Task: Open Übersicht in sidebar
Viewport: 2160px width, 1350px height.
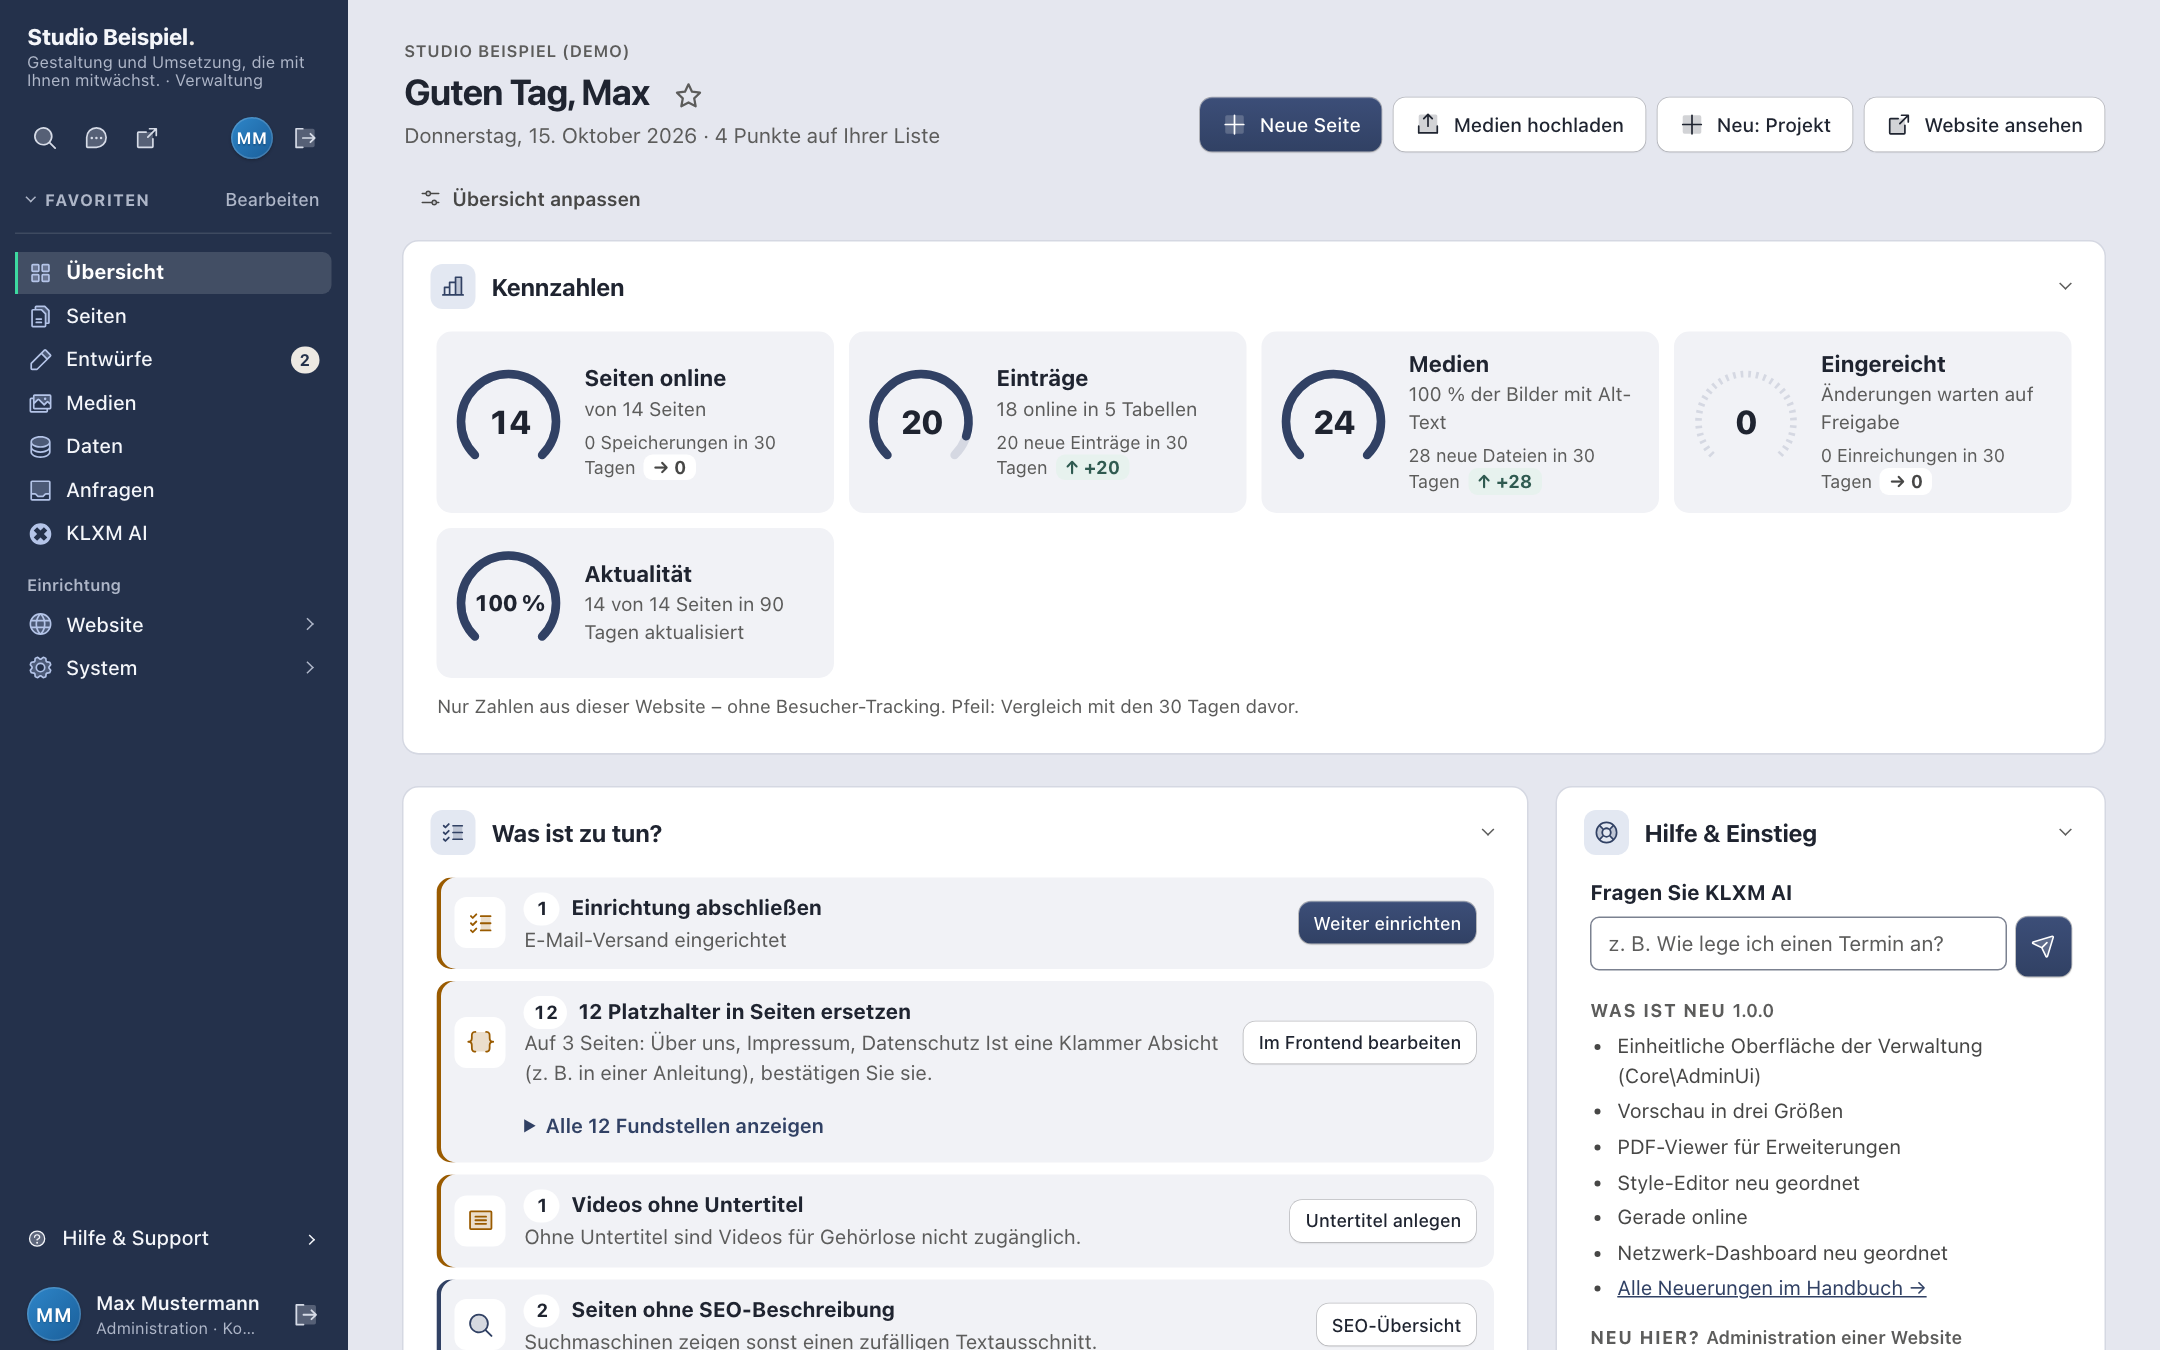Action: pos(174,272)
